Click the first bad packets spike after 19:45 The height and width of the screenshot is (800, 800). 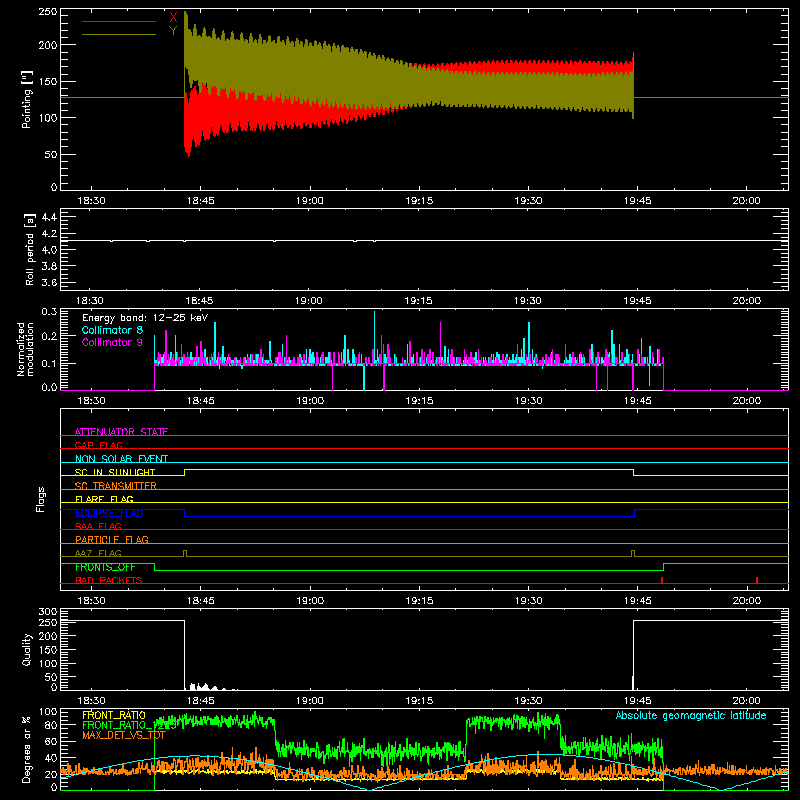click(662, 580)
